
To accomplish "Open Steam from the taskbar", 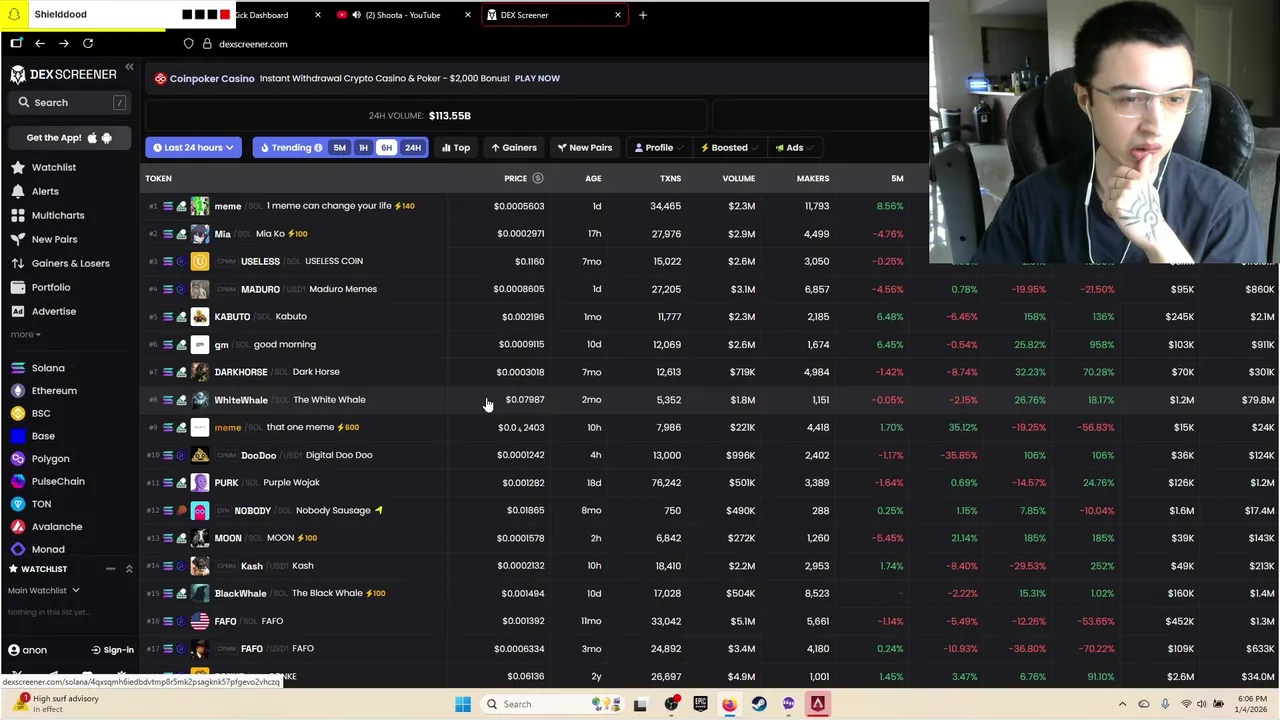I will [x=759, y=704].
